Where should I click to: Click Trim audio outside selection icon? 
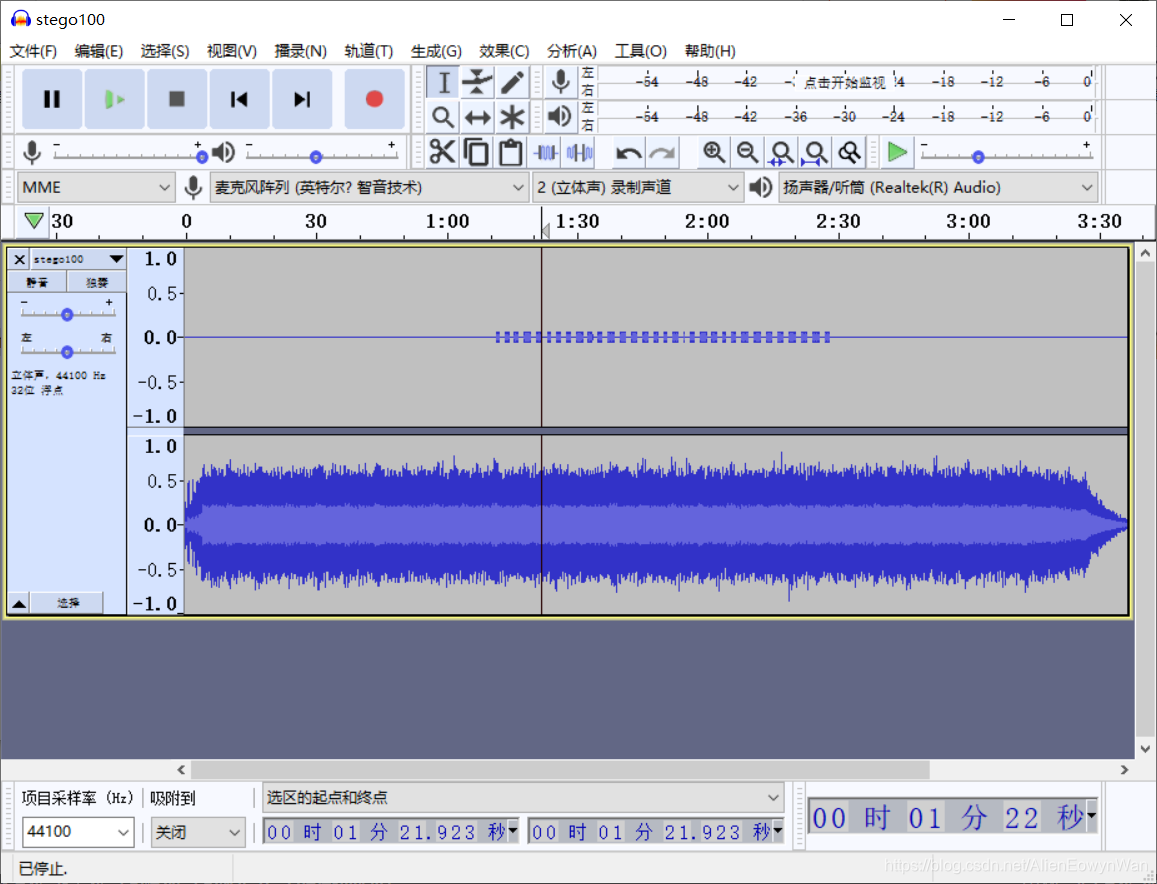pyautogui.click(x=545, y=152)
